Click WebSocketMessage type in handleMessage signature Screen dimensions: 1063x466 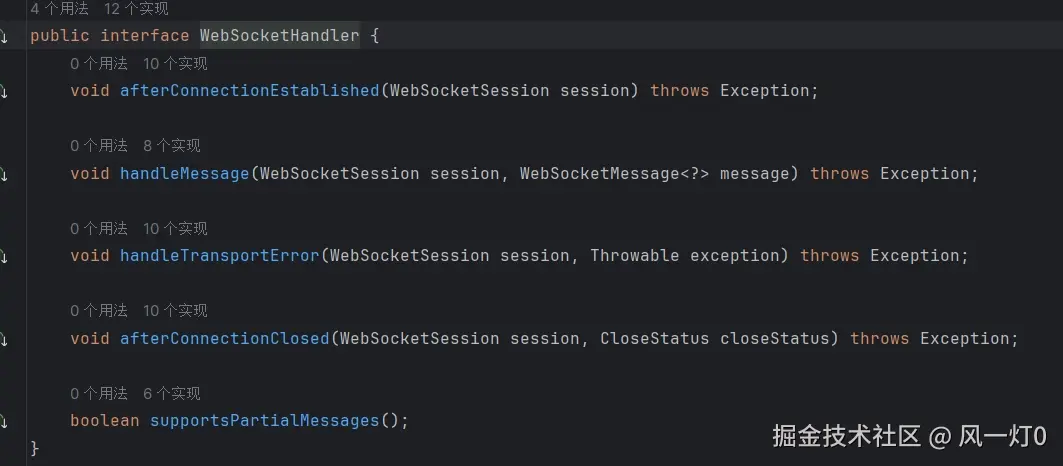point(600,174)
